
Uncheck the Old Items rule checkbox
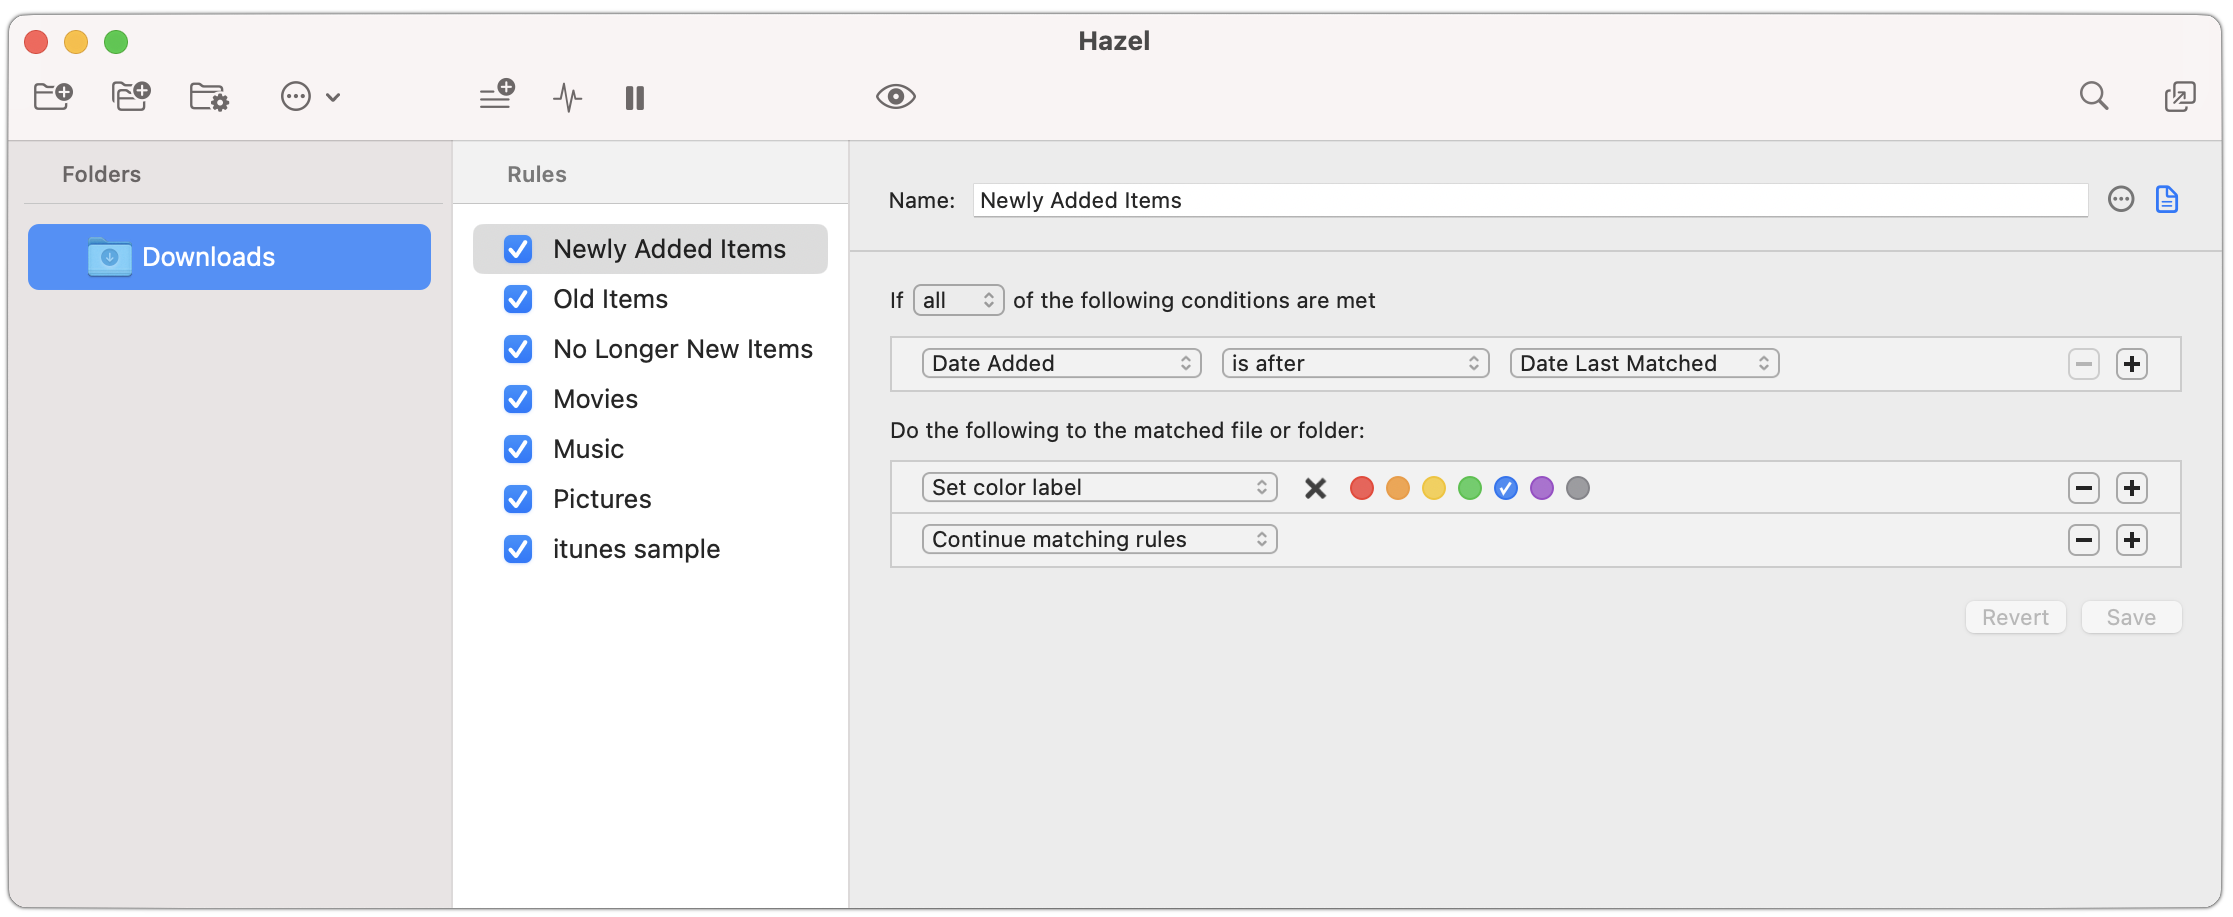518,299
